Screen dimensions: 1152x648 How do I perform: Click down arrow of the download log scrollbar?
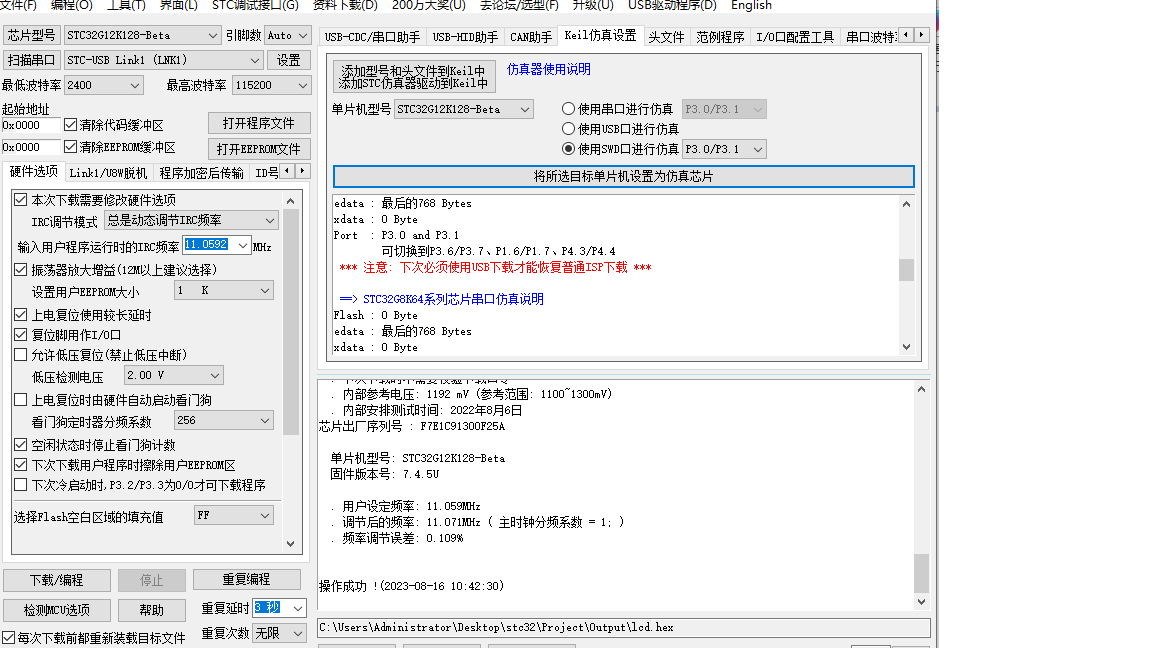(921, 602)
